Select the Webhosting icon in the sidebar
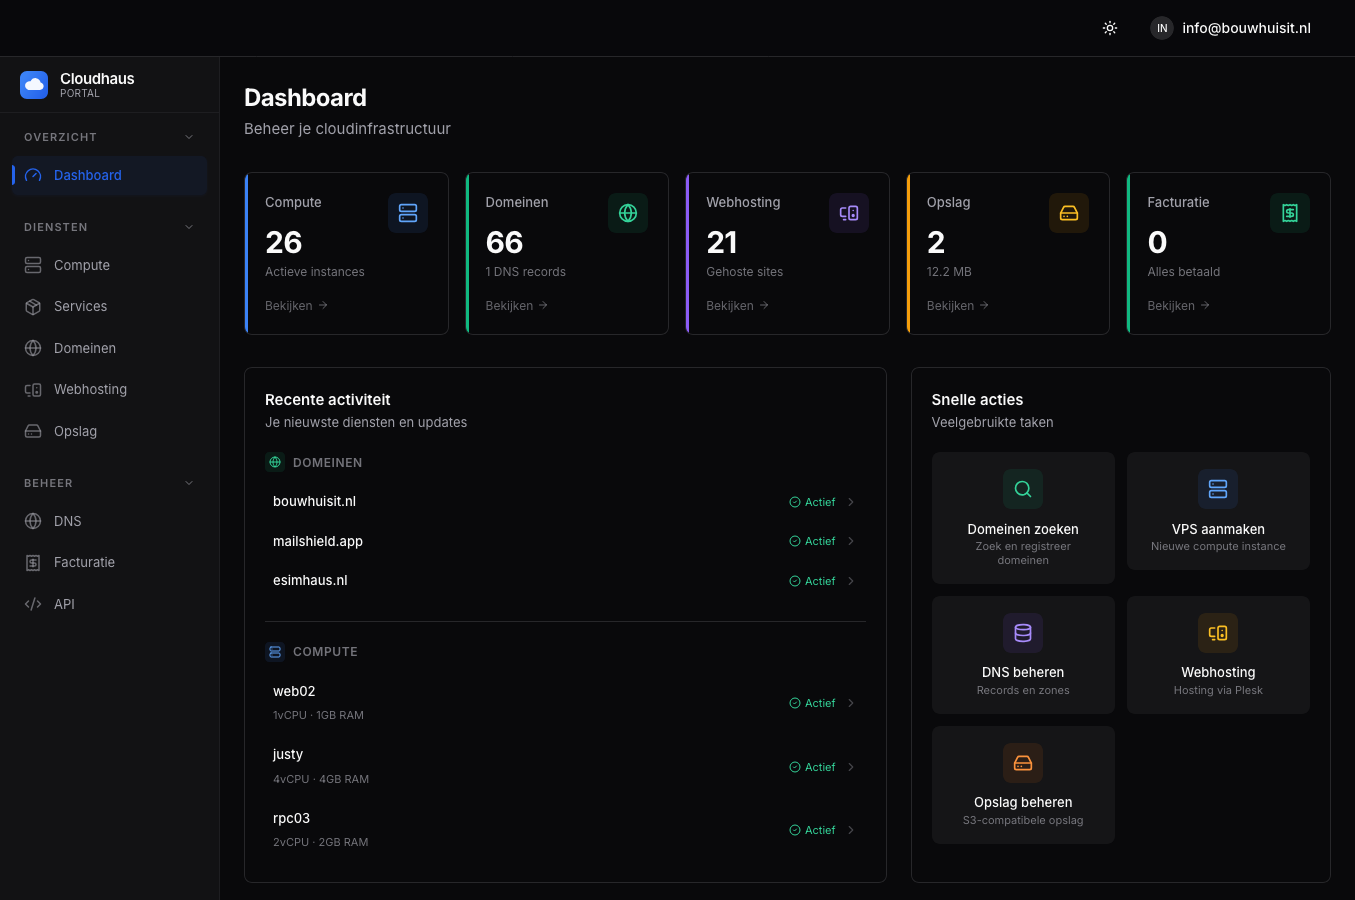Screen dimensions: 1355x900 tap(33, 389)
